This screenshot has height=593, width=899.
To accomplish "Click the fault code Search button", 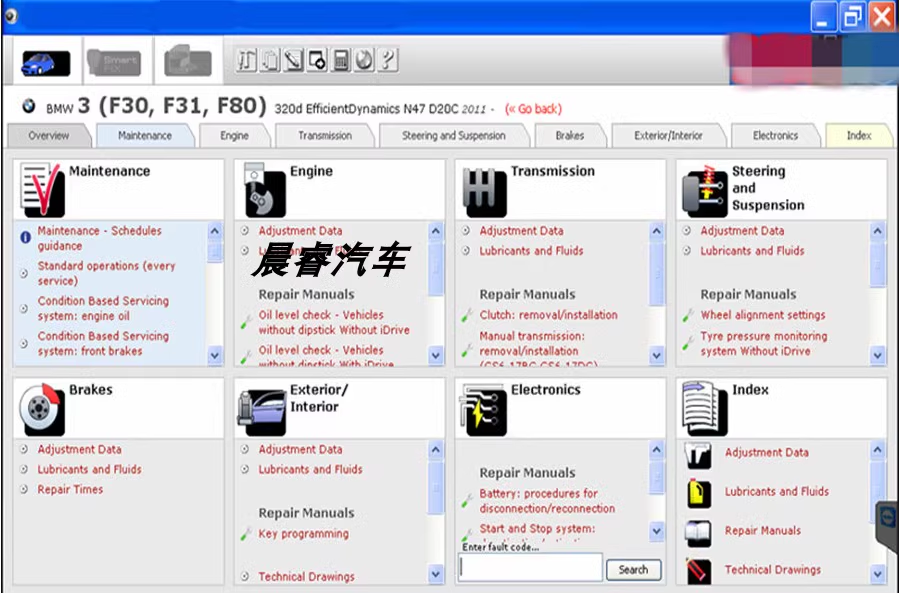I will (x=634, y=569).
